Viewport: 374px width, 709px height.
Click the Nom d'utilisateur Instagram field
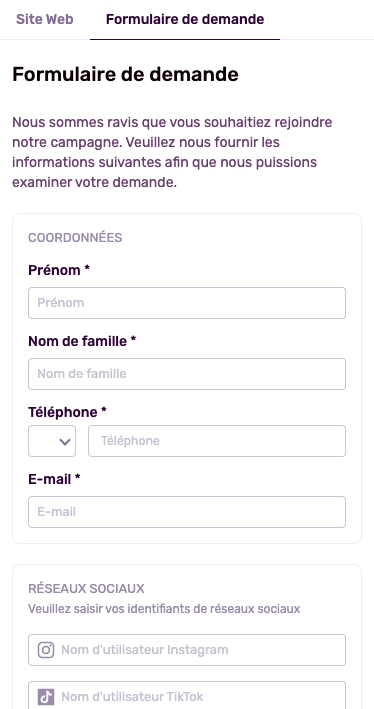click(187, 650)
